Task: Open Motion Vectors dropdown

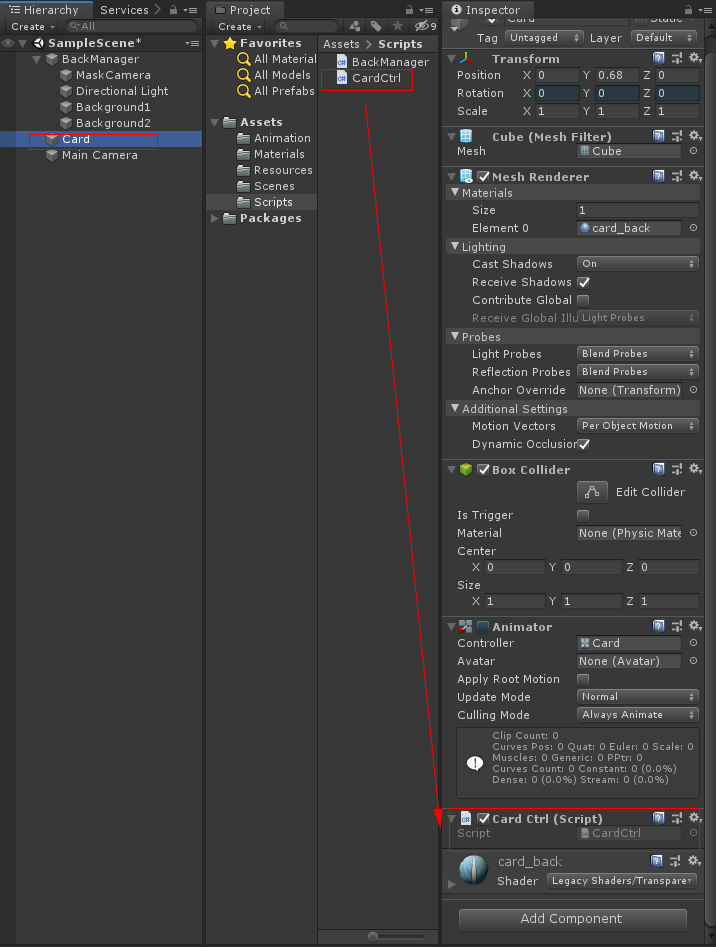Action: pyautogui.click(x=638, y=426)
